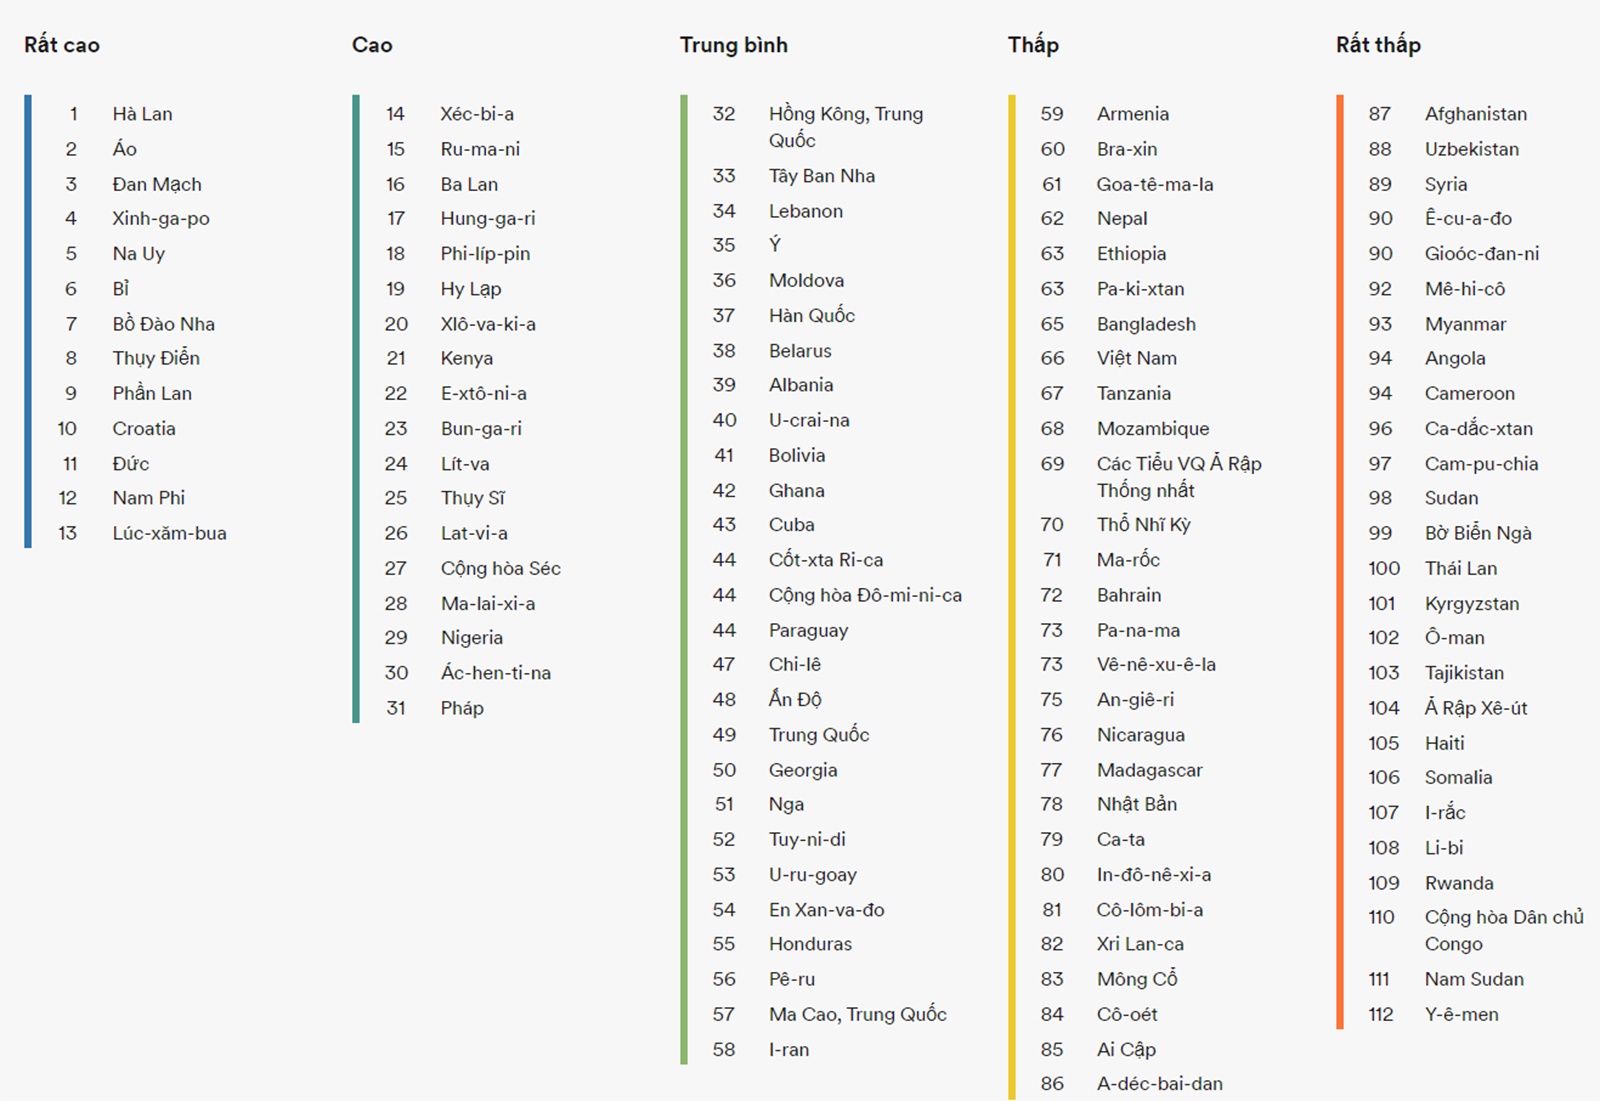
Task: Click the "Rất cao" category heading
Action: coord(62,45)
